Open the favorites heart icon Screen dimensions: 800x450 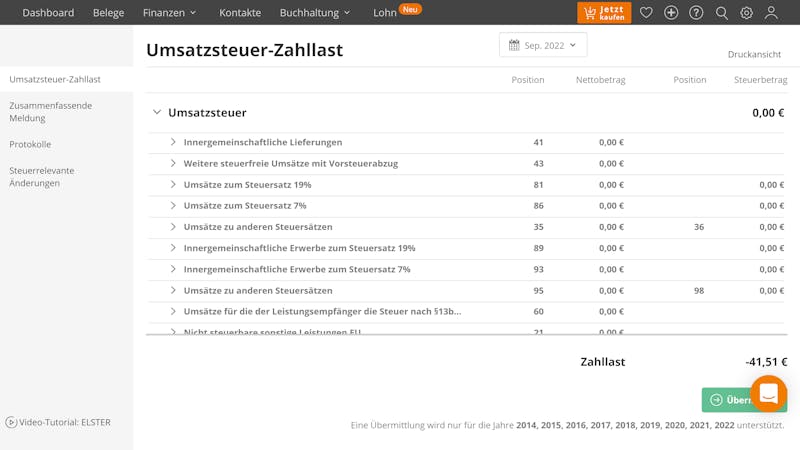[x=646, y=13]
